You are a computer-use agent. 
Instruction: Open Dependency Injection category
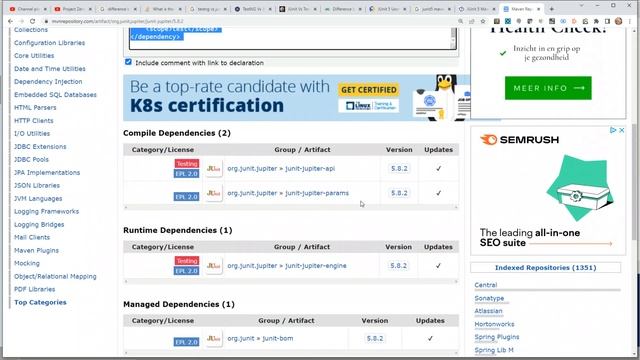tap(48, 82)
